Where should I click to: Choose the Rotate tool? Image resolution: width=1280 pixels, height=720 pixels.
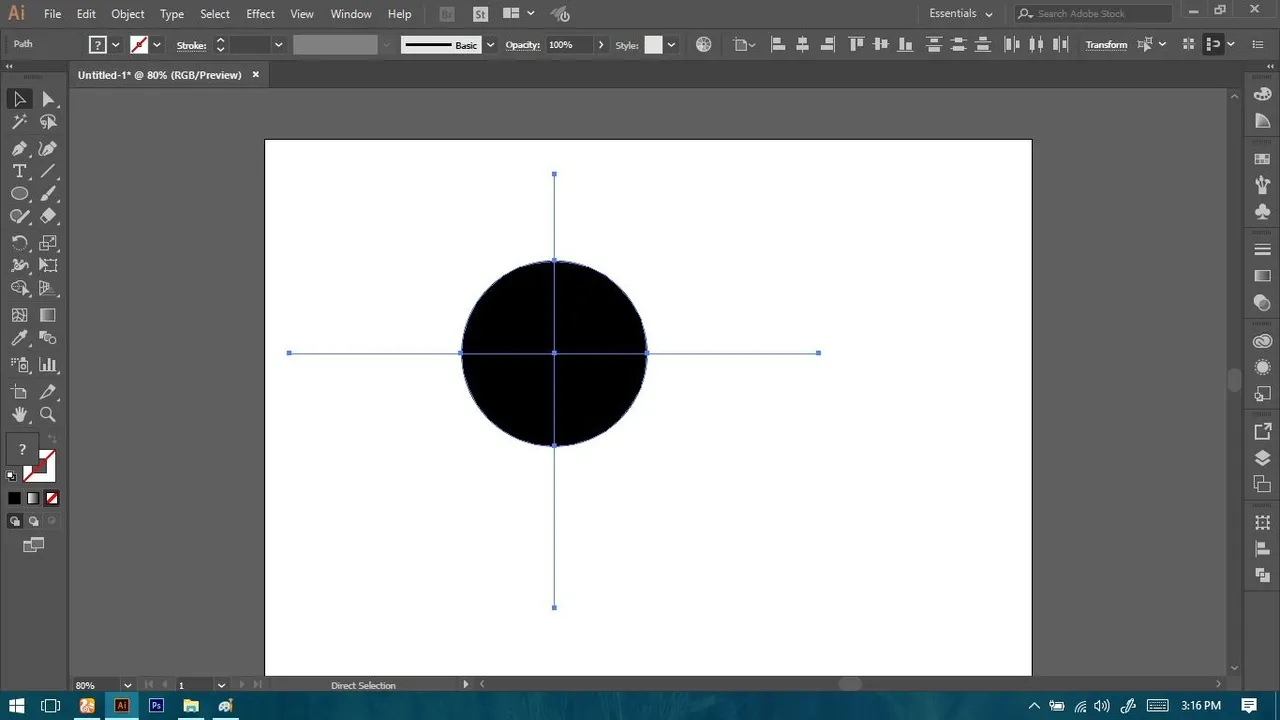click(19, 243)
